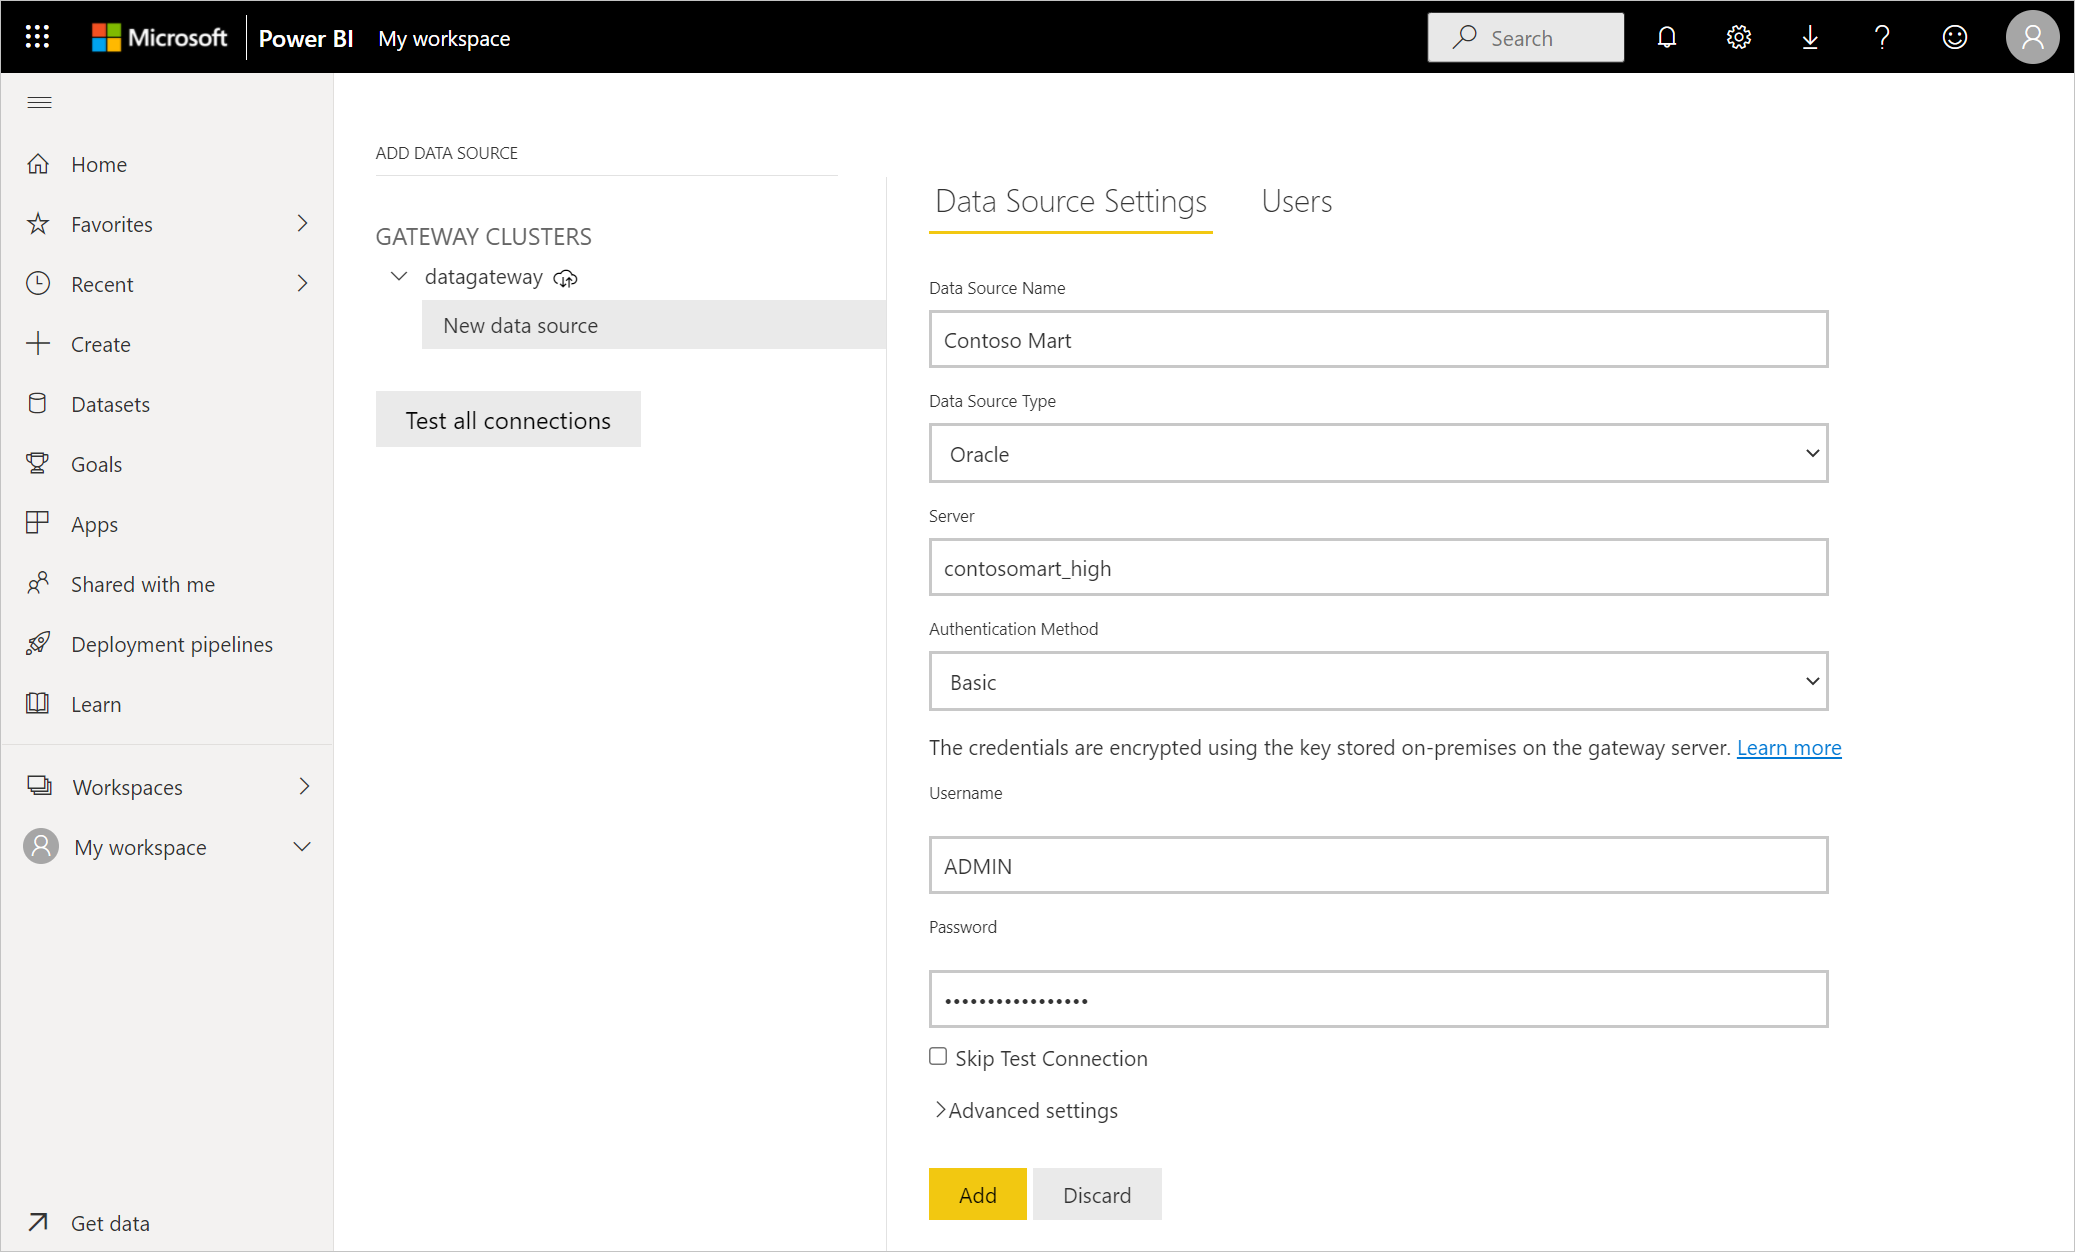
Task: Switch to the Users tab
Action: click(x=1294, y=200)
